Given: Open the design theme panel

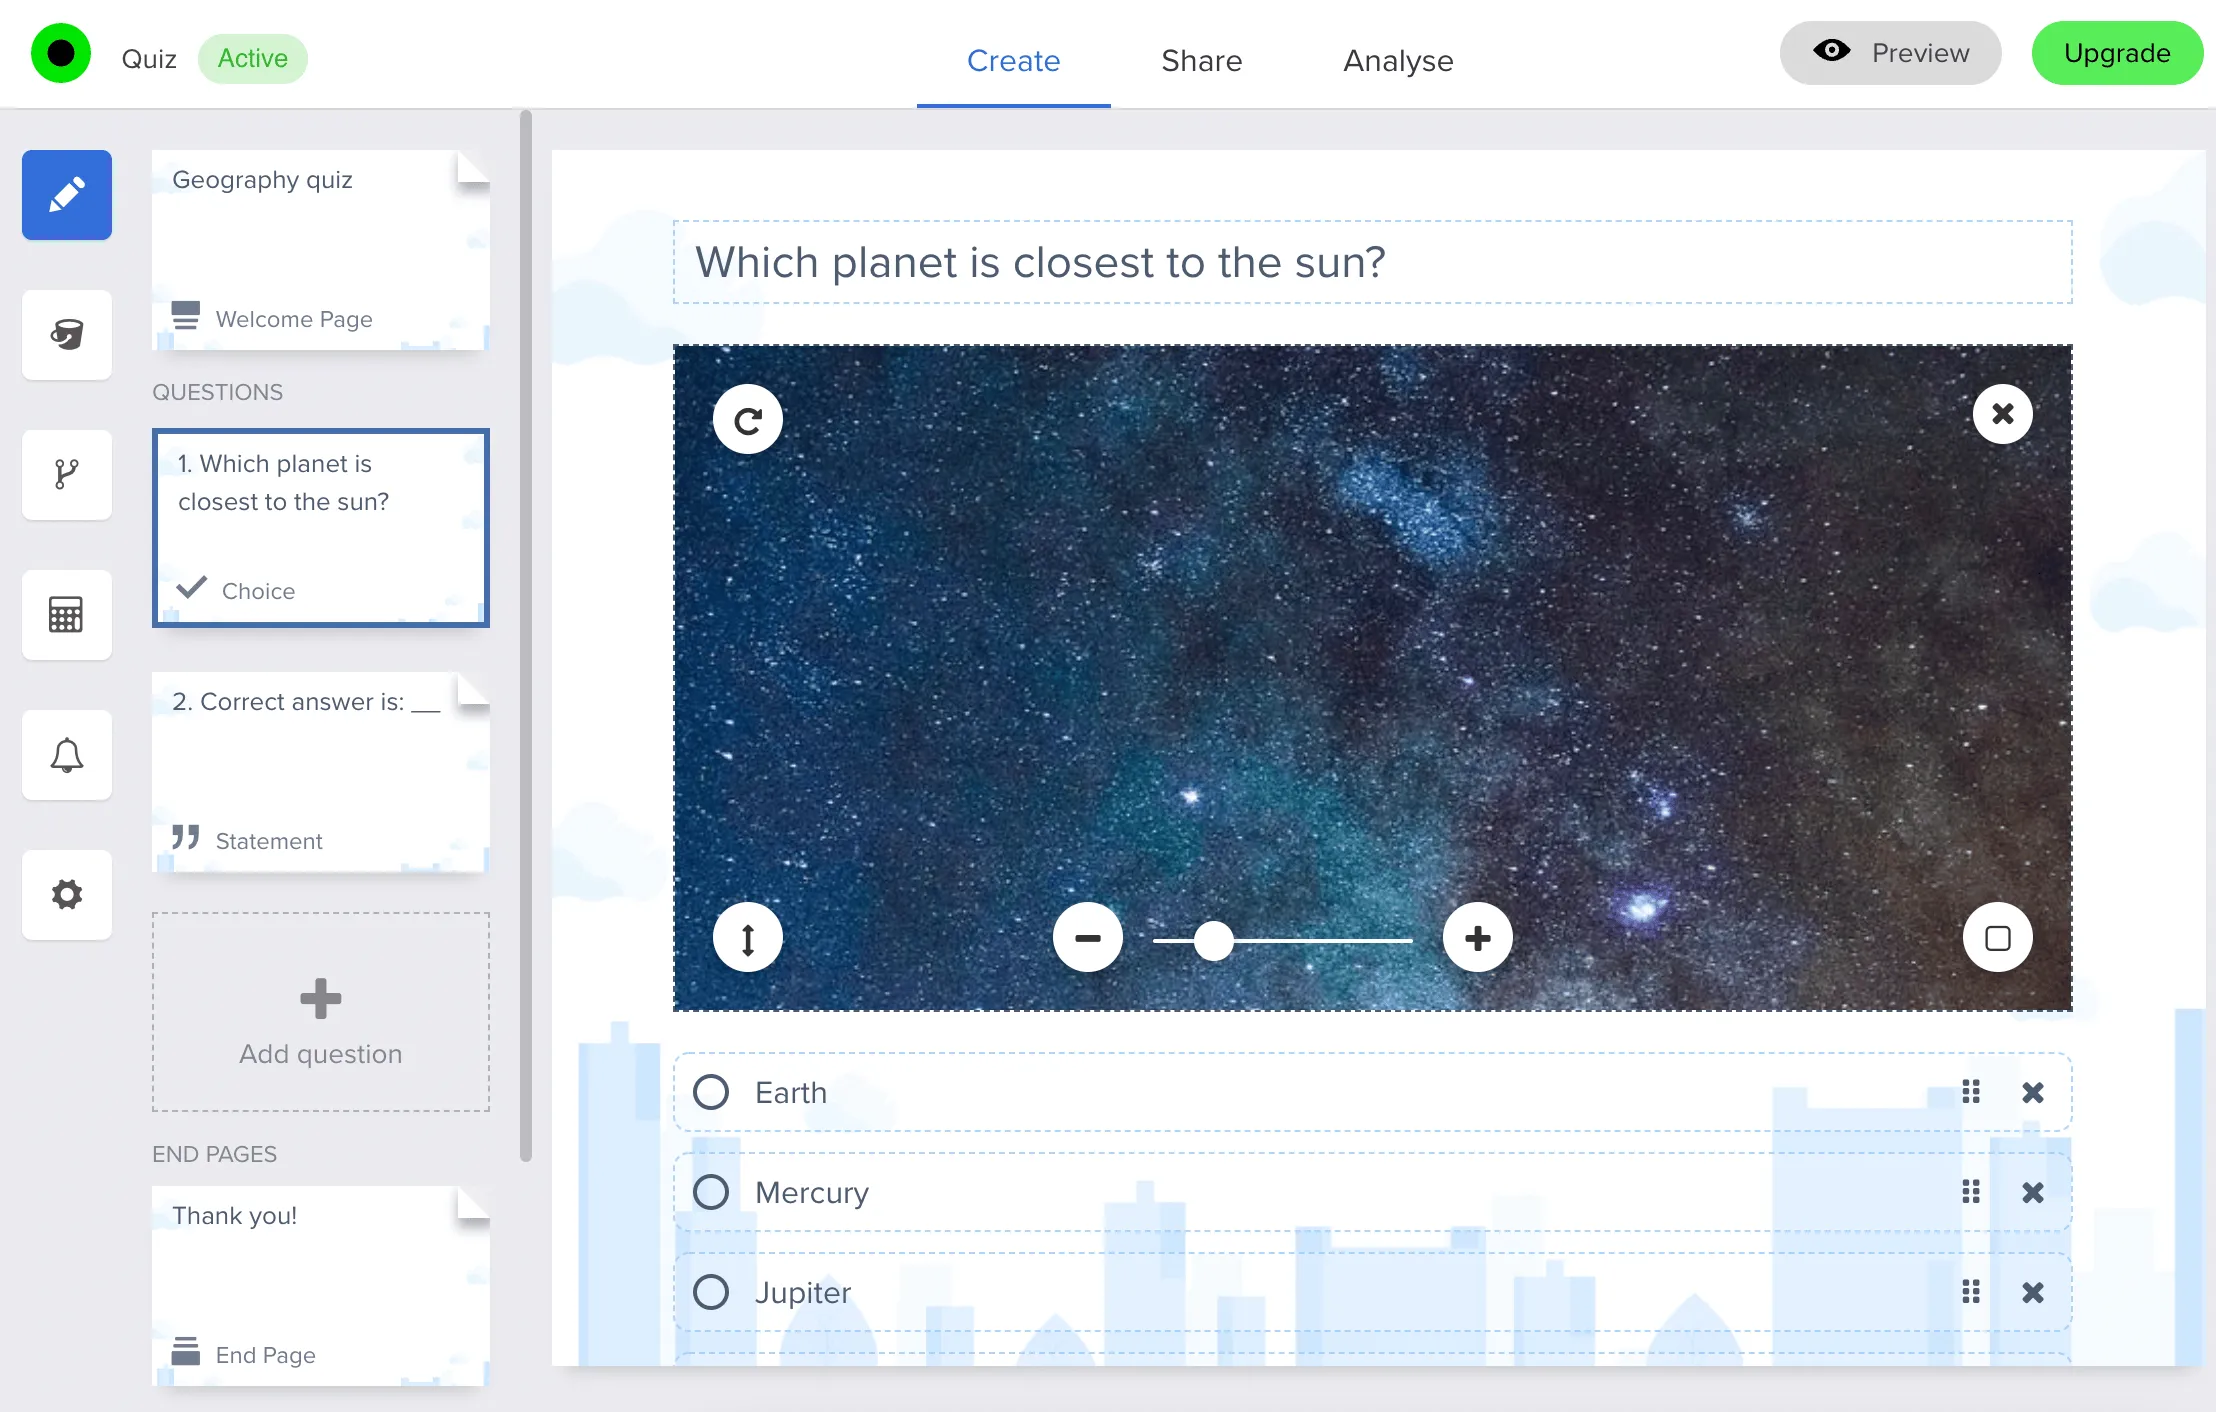Looking at the screenshot, I should click(66, 335).
